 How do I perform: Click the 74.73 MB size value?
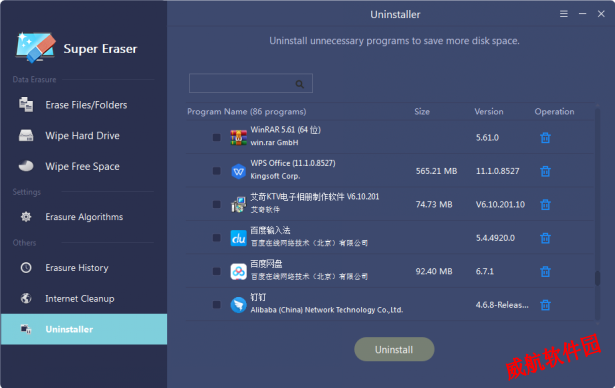tap(434, 204)
